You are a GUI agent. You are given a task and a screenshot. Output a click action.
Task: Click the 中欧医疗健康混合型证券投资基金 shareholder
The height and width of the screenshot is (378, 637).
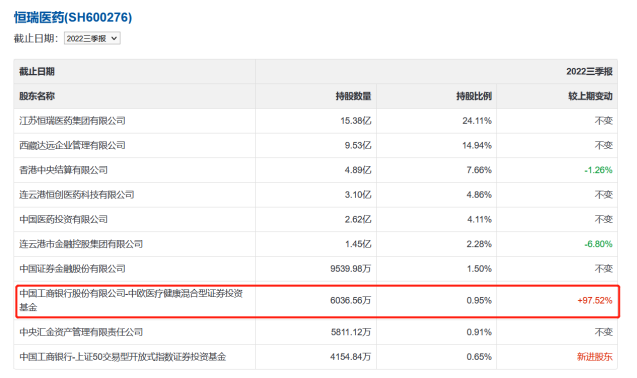[131, 300]
